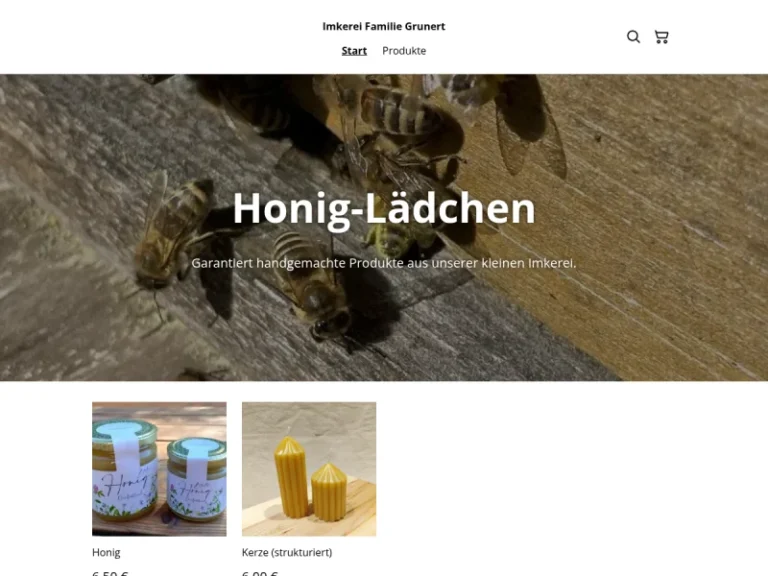Open the Produkte menu item
Image resolution: width=768 pixels, height=576 pixels.
404,51
